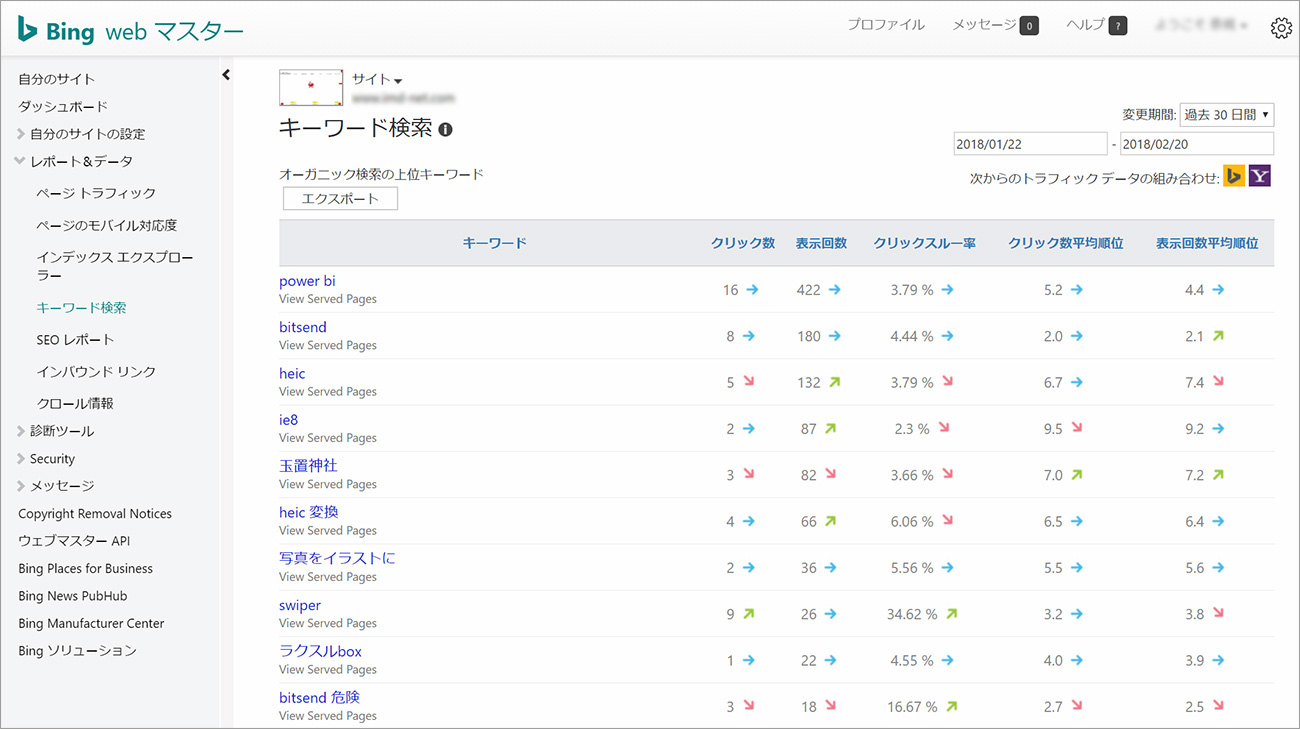View Served Pages for swiper
This screenshot has width=1300, height=729.
[x=328, y=623]
